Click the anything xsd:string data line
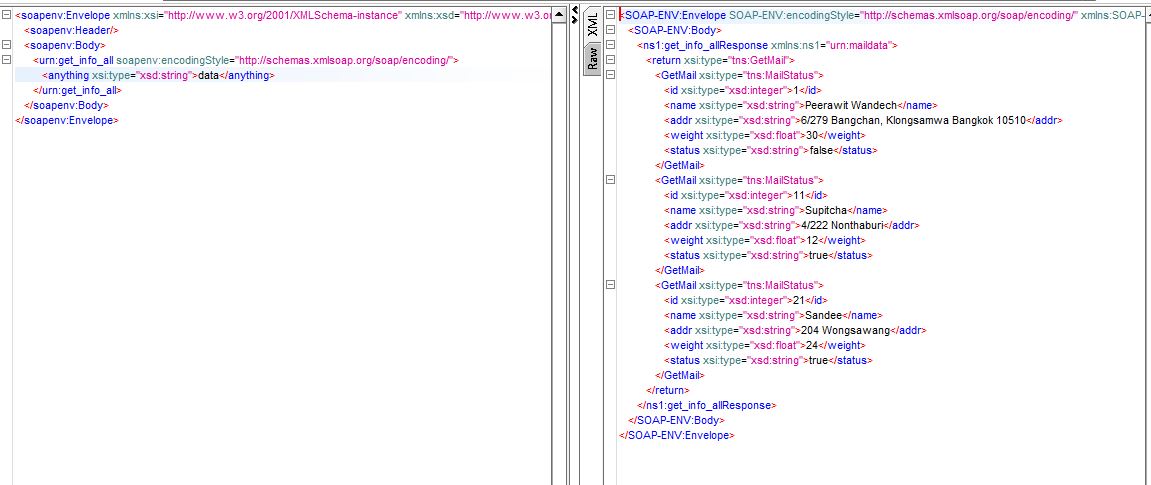1151x485 pixels. point(158,75)
